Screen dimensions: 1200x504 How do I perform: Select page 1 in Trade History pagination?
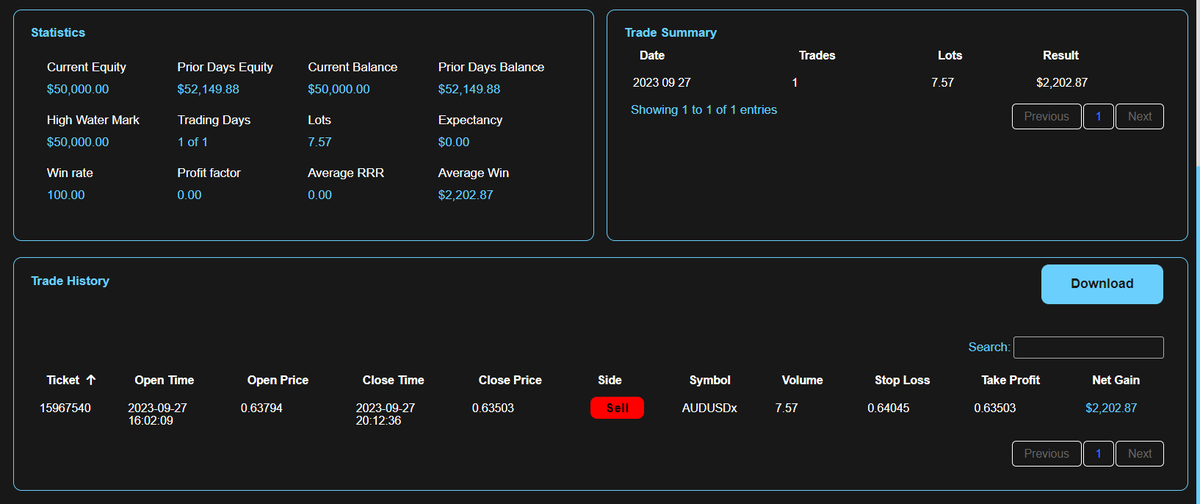1098,453
